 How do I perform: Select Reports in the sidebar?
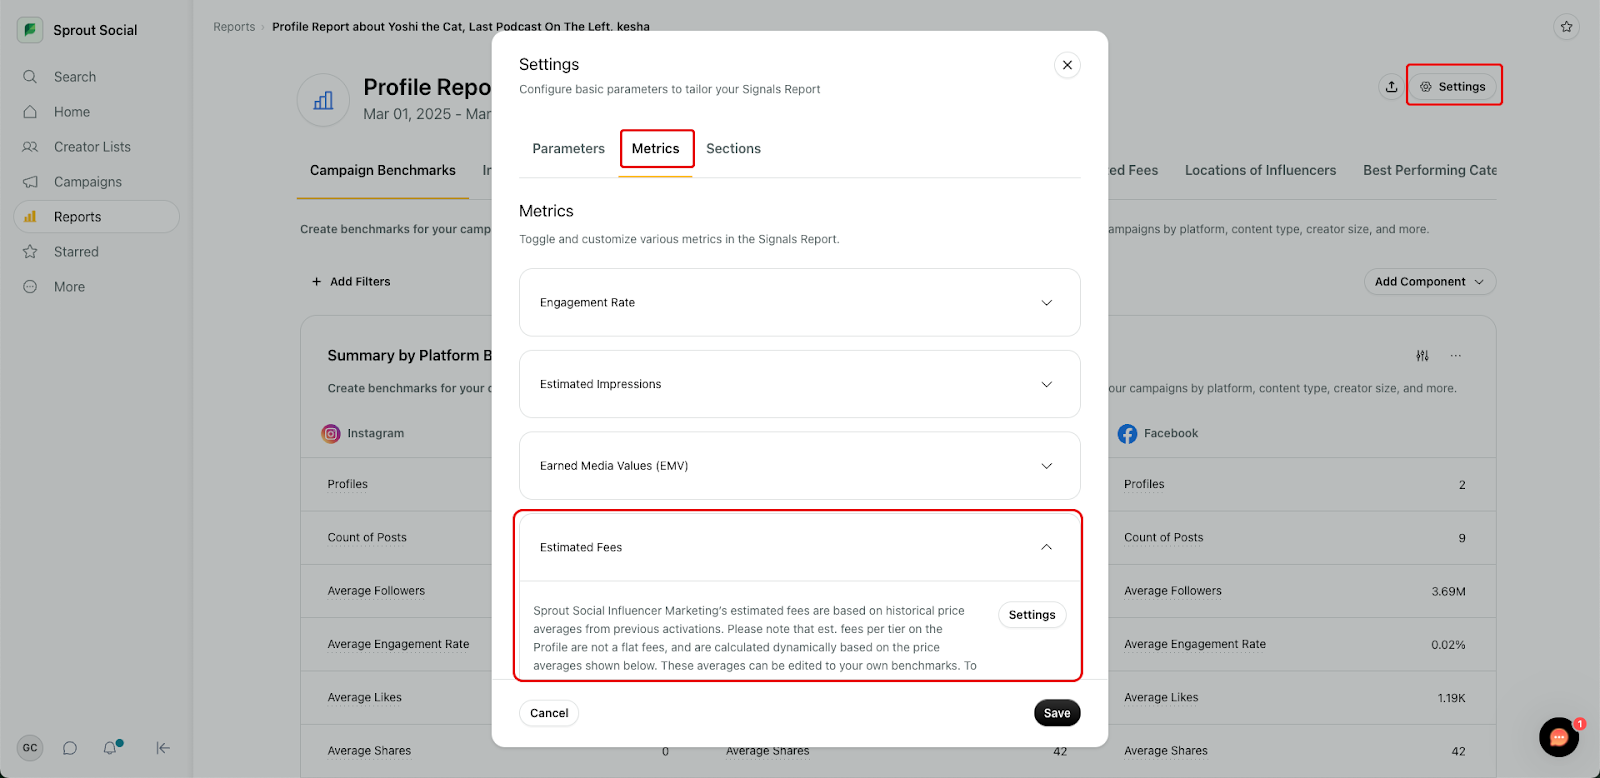pos(96,217)
